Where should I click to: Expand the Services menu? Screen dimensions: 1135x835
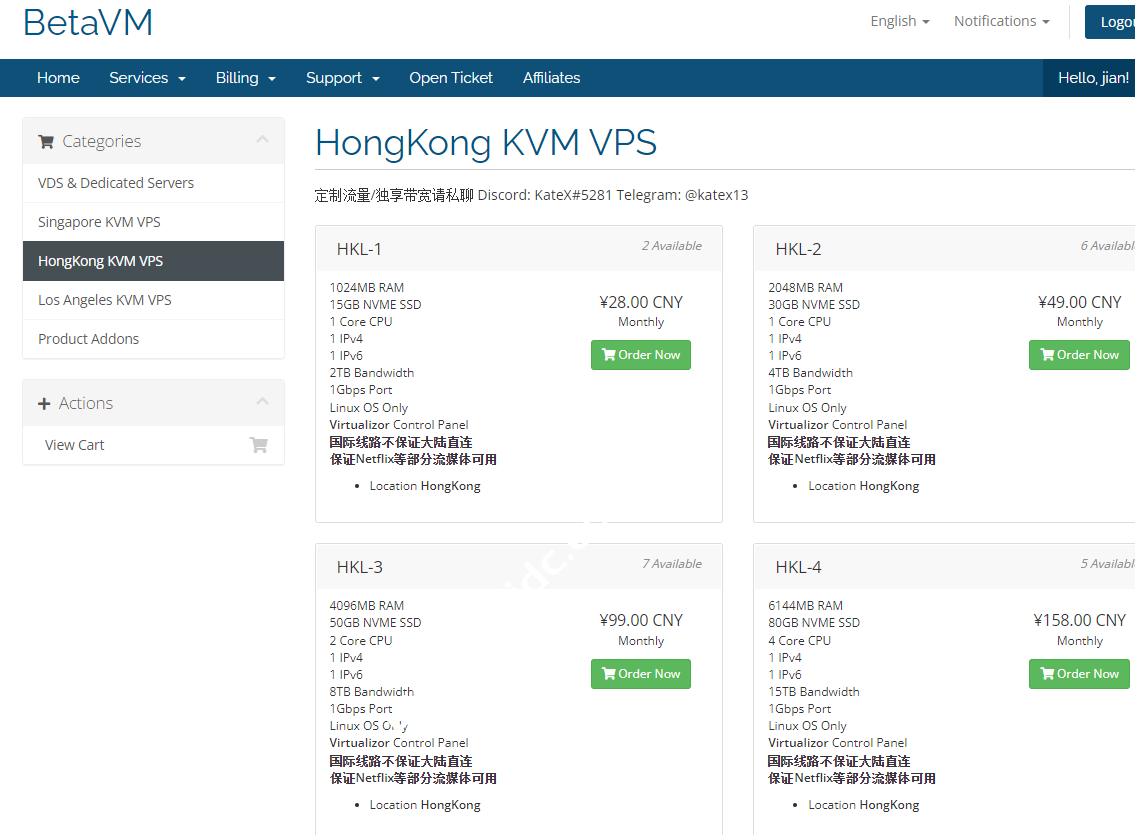pyautogui.click(x=147, y=77)
